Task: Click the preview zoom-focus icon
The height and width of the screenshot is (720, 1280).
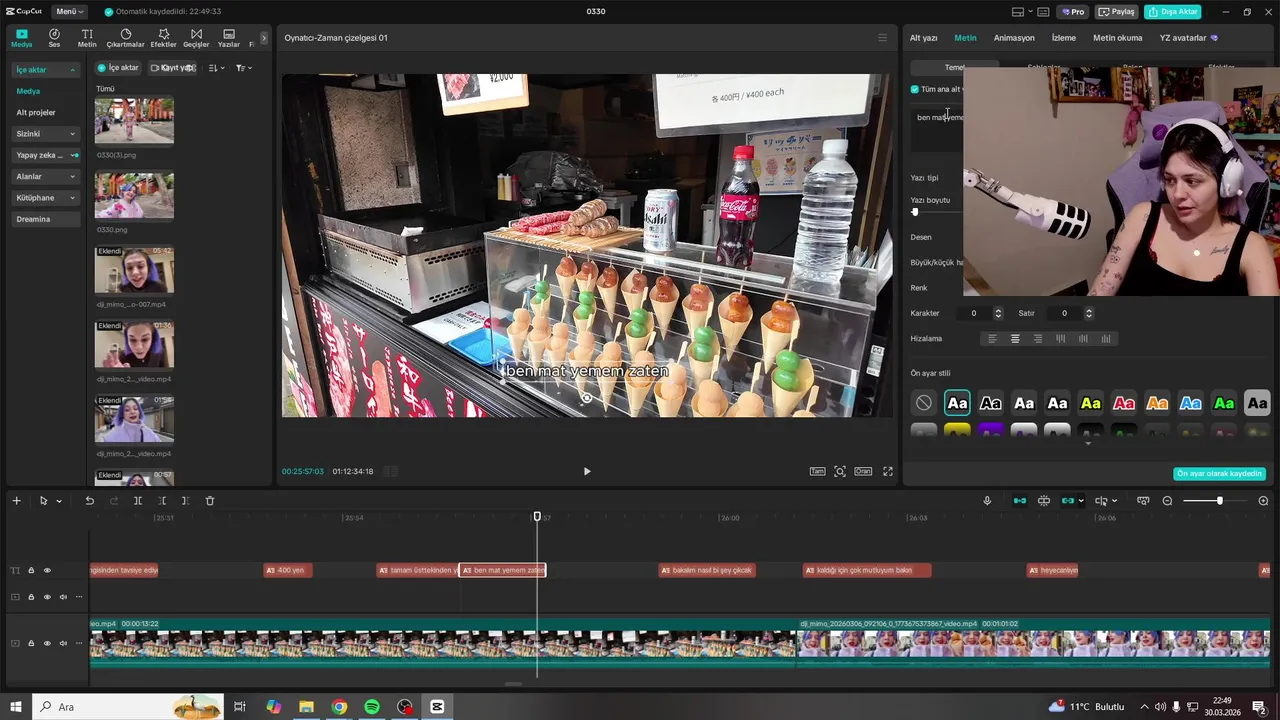Action: (x=840, y=471)
